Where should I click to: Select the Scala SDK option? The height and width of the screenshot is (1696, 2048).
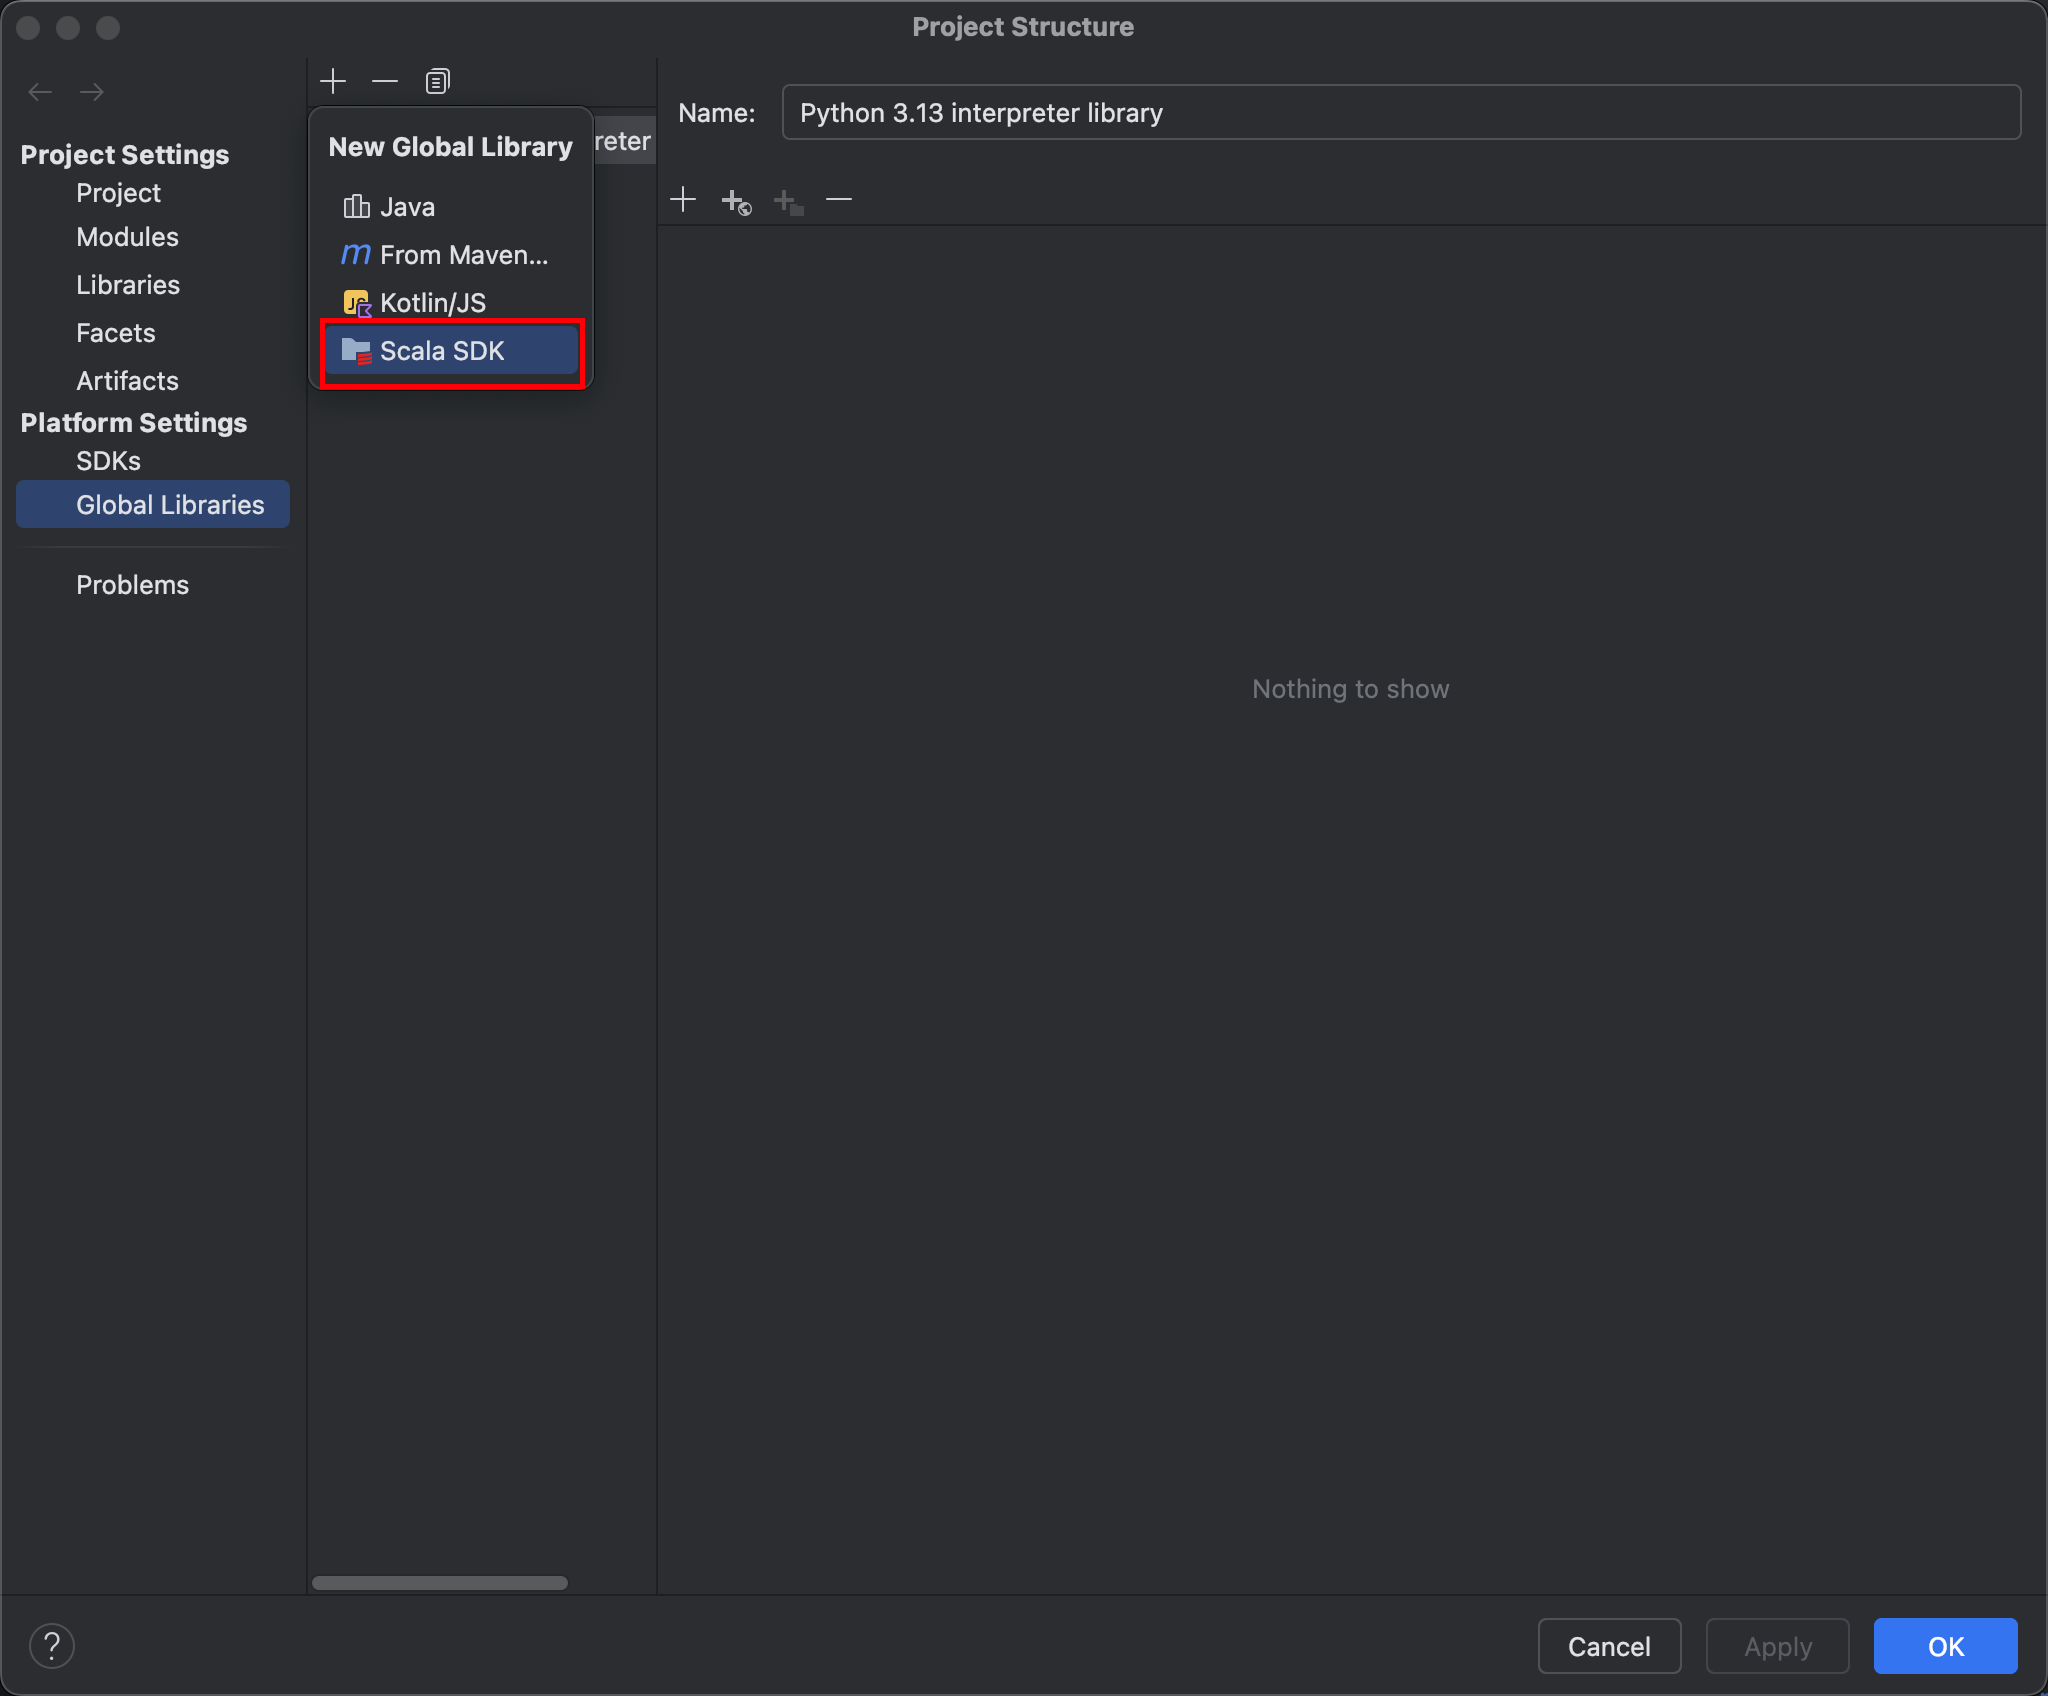pos(442,351)
